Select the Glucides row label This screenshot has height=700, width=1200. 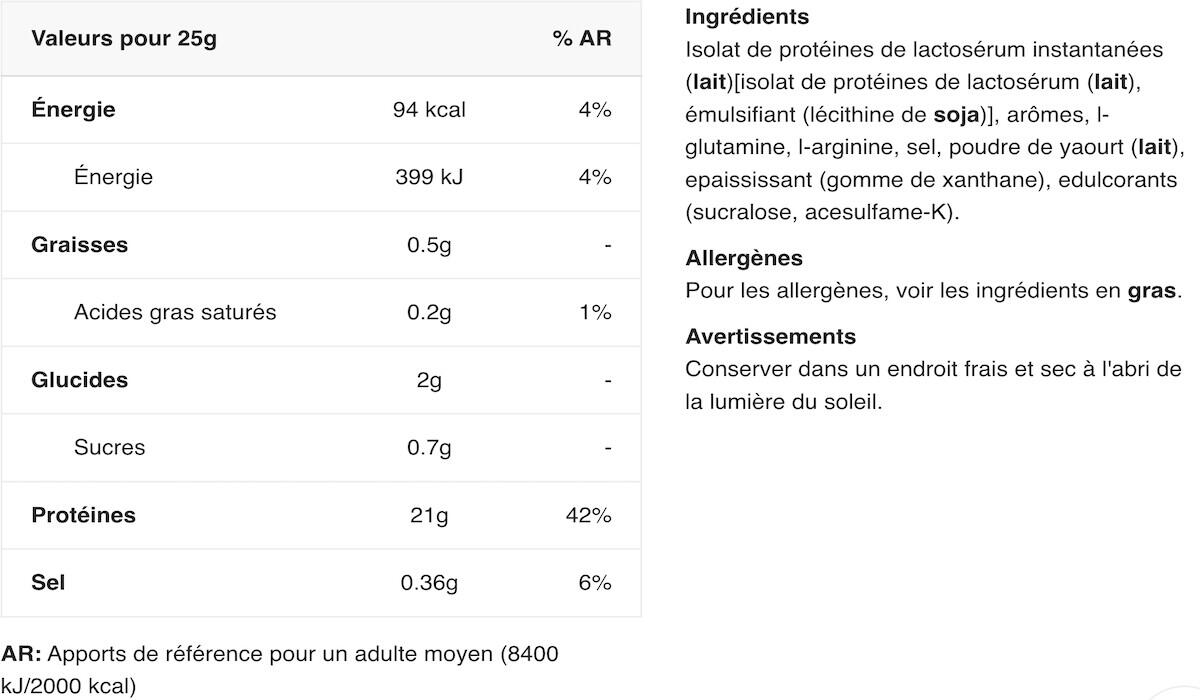pyautogui.click(x=79, y=380)
